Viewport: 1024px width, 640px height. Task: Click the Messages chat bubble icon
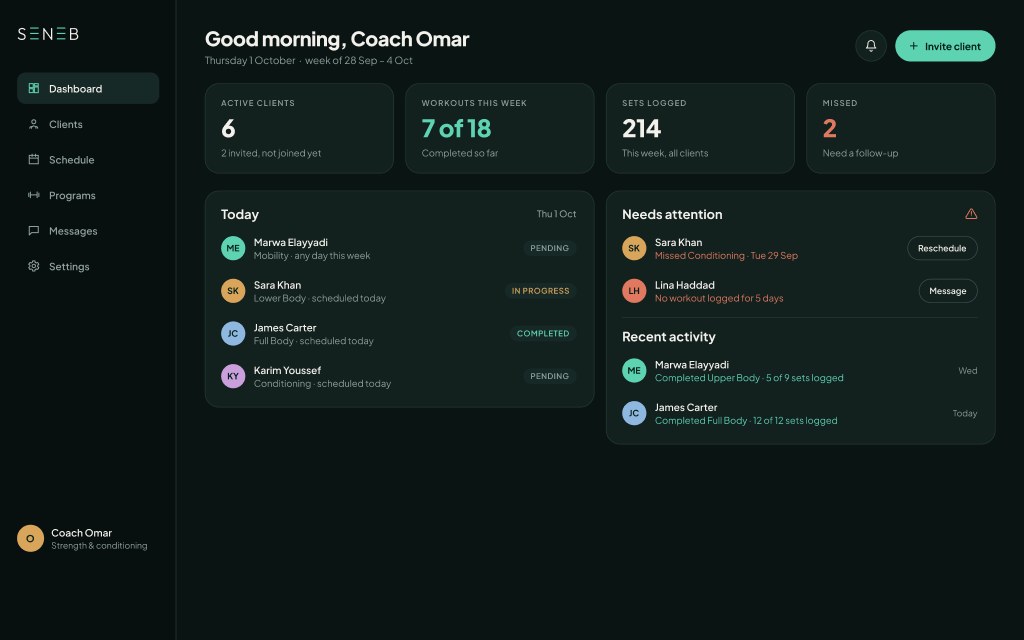pyautogui.click(x=34, y=231)
